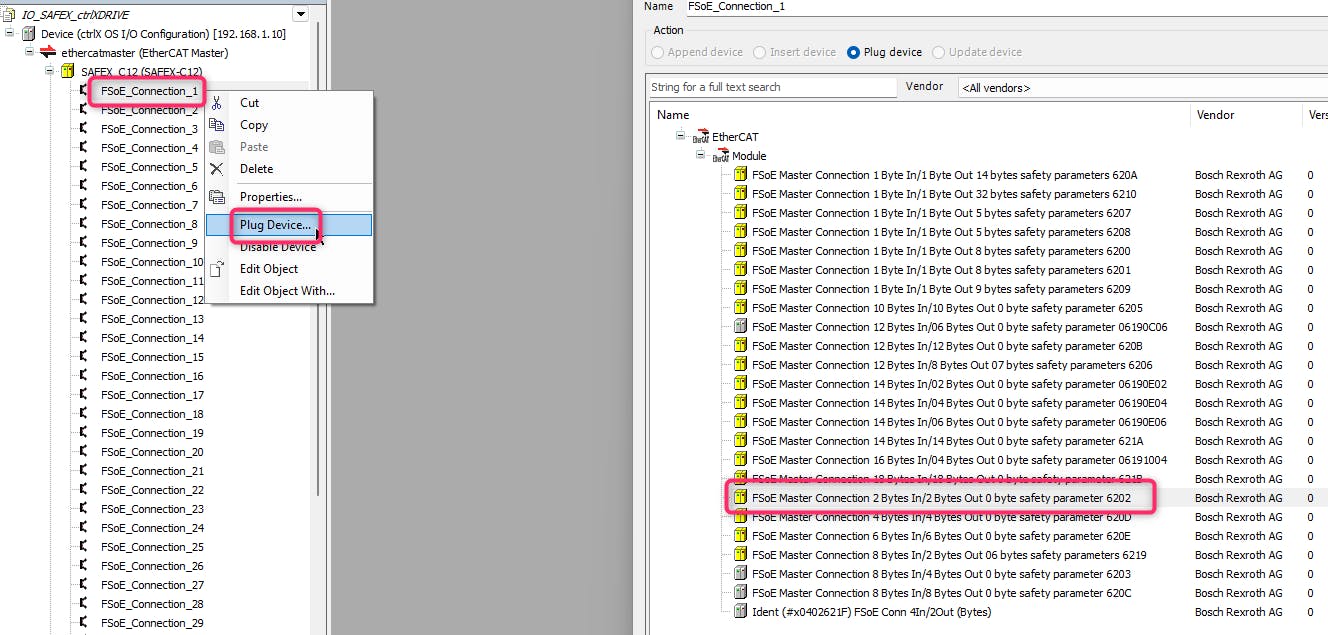Collapse the EtherCAT tree node
Screen dimensions: 1328x635
[x=681, y=136]
